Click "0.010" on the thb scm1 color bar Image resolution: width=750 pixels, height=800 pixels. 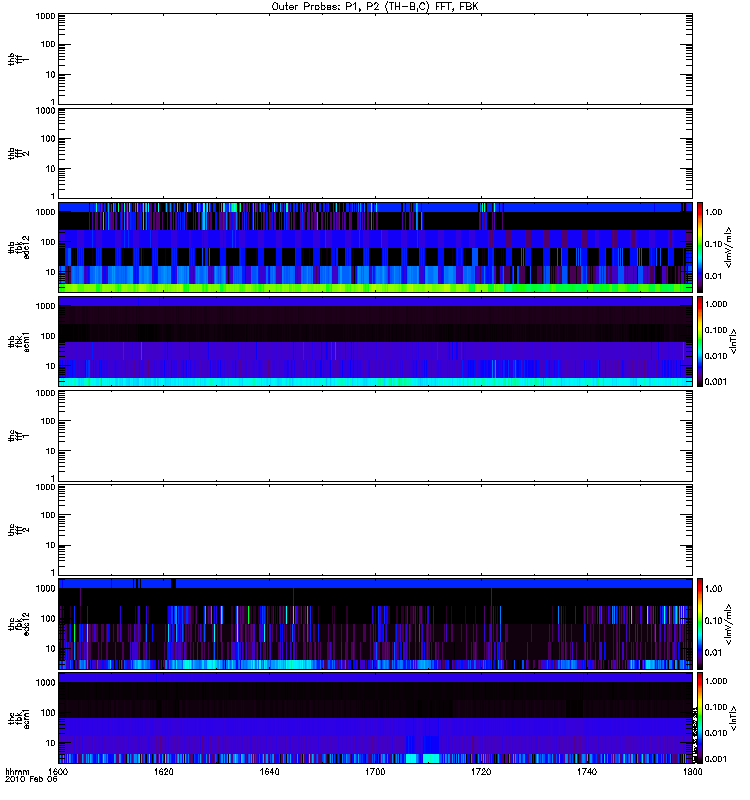point(716,356)
